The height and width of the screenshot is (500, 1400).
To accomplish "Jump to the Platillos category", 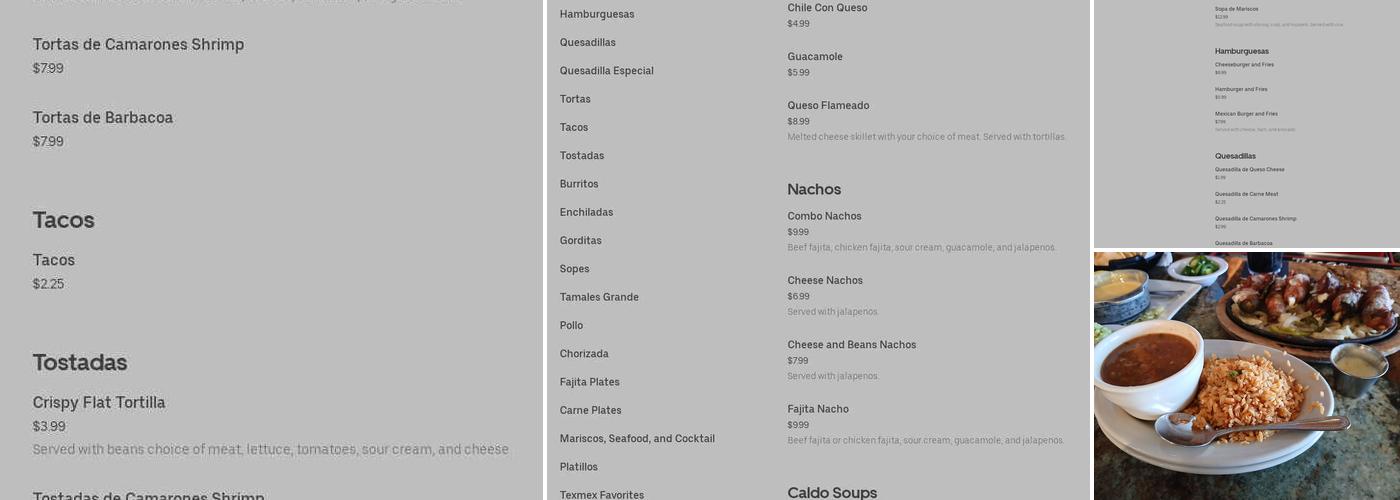I will pos(578,467).
